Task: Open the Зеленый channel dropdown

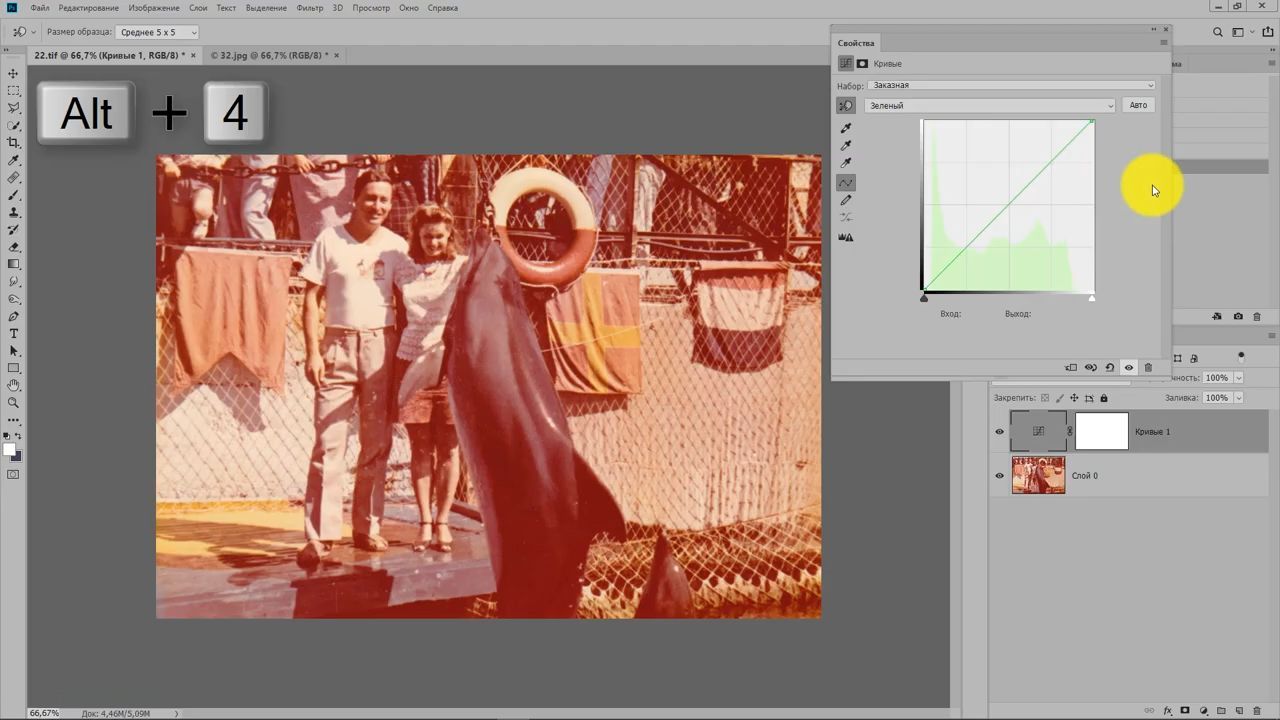Action: (x=990, y=106)
